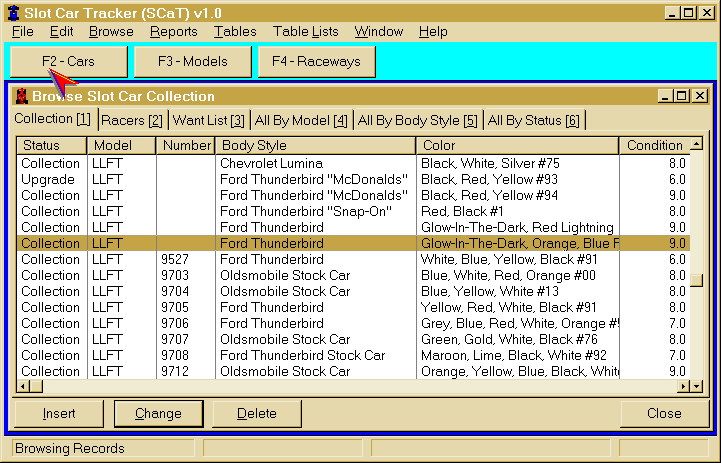
Task: Click the Insert button
Action: [x=59, y=413]
